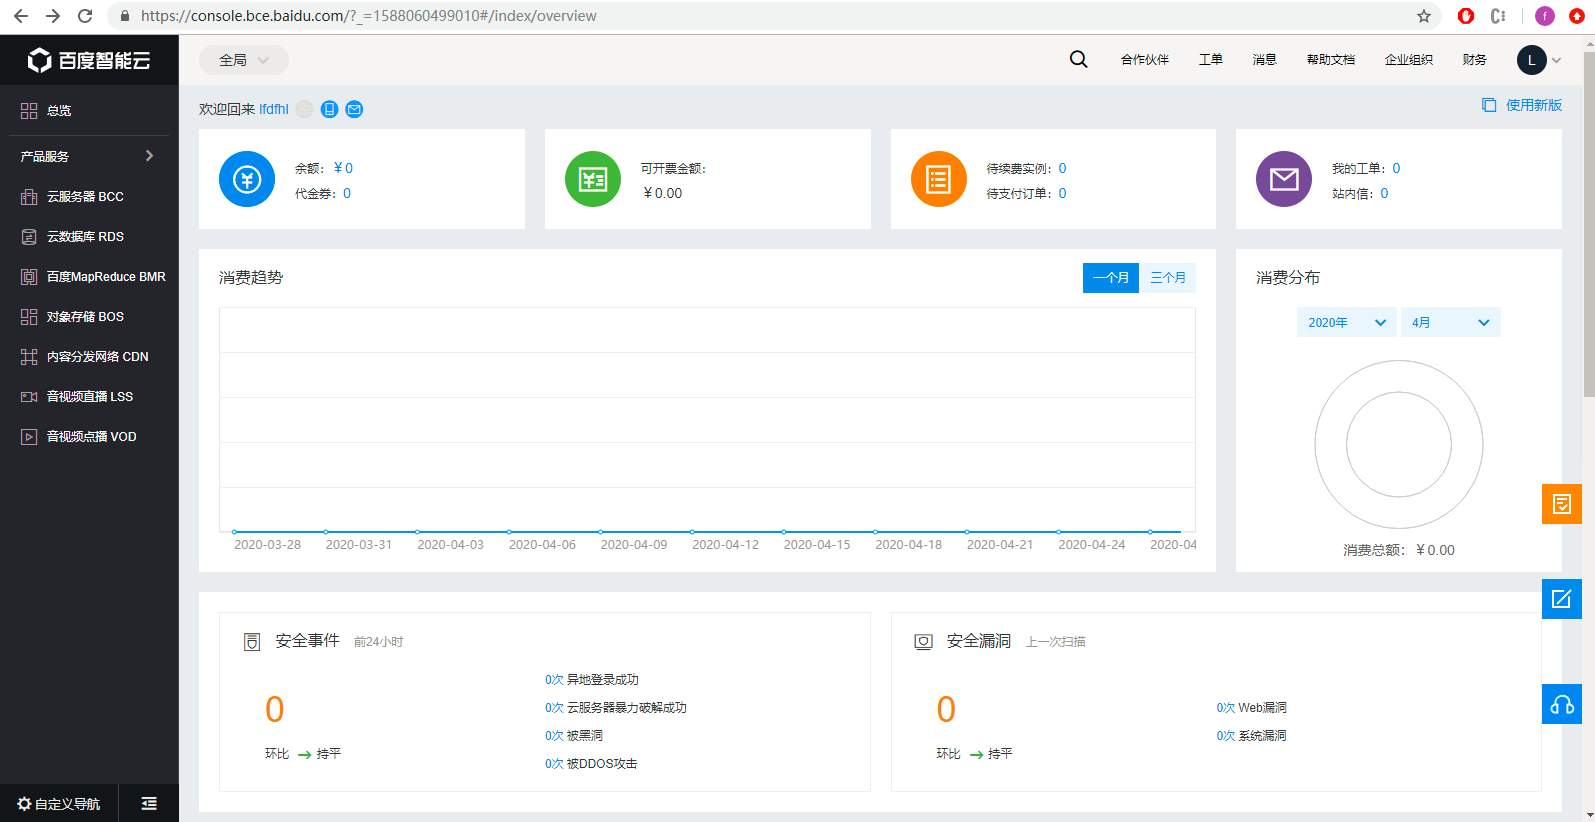Click the 余额 ¥0 value
The image size is (1595, 822).
[343, 168]
